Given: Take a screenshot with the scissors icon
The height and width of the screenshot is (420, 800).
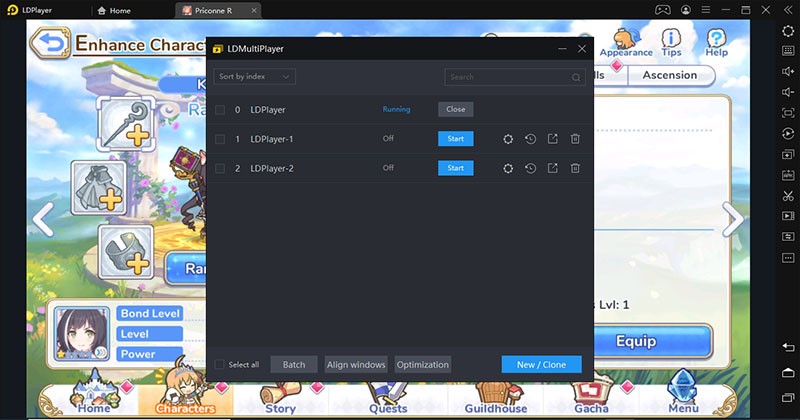Looking at the screenshot, I should click(x=788, y=195).
